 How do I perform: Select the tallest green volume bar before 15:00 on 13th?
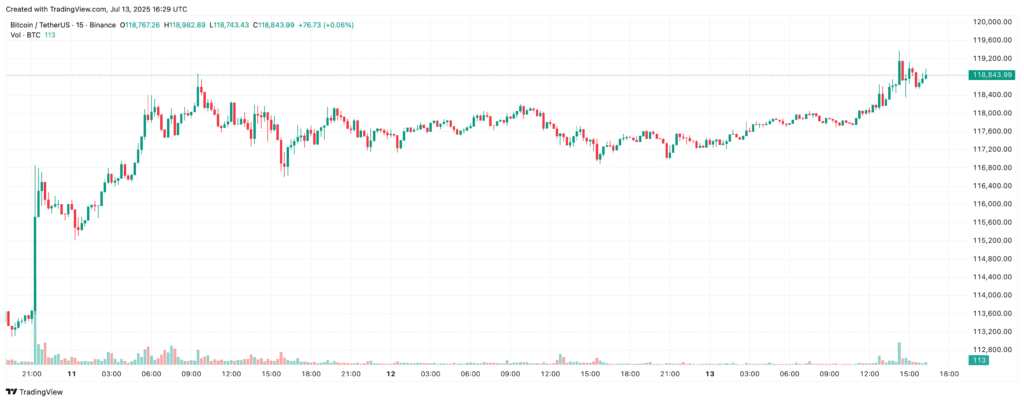coord(899,353)
